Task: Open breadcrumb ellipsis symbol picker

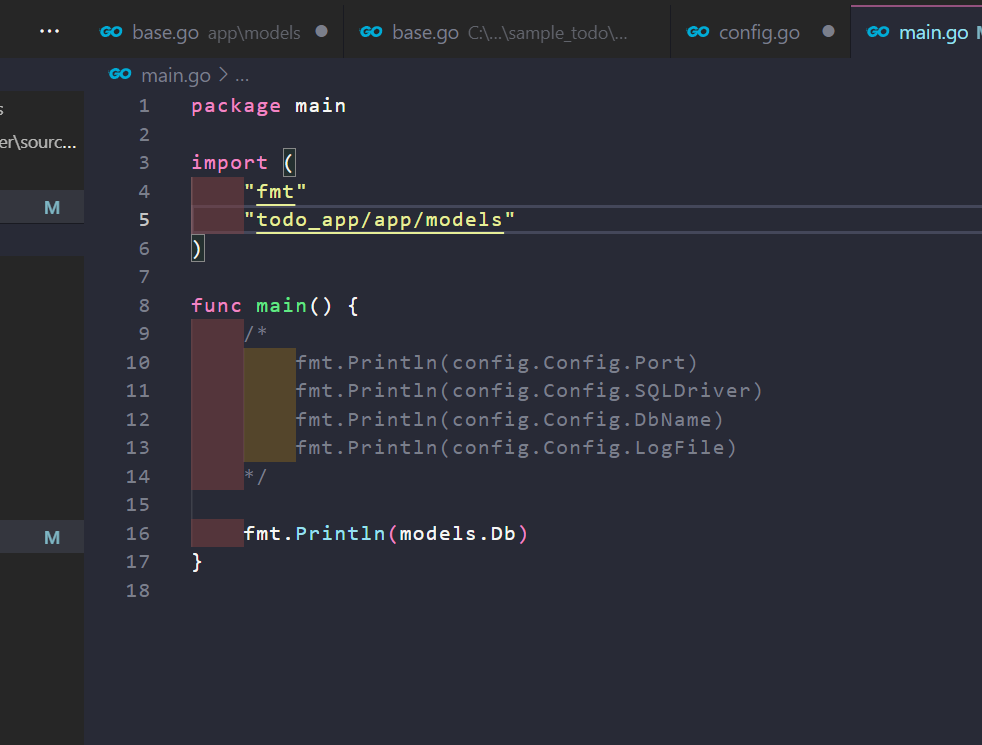Action: pos(241,75)
